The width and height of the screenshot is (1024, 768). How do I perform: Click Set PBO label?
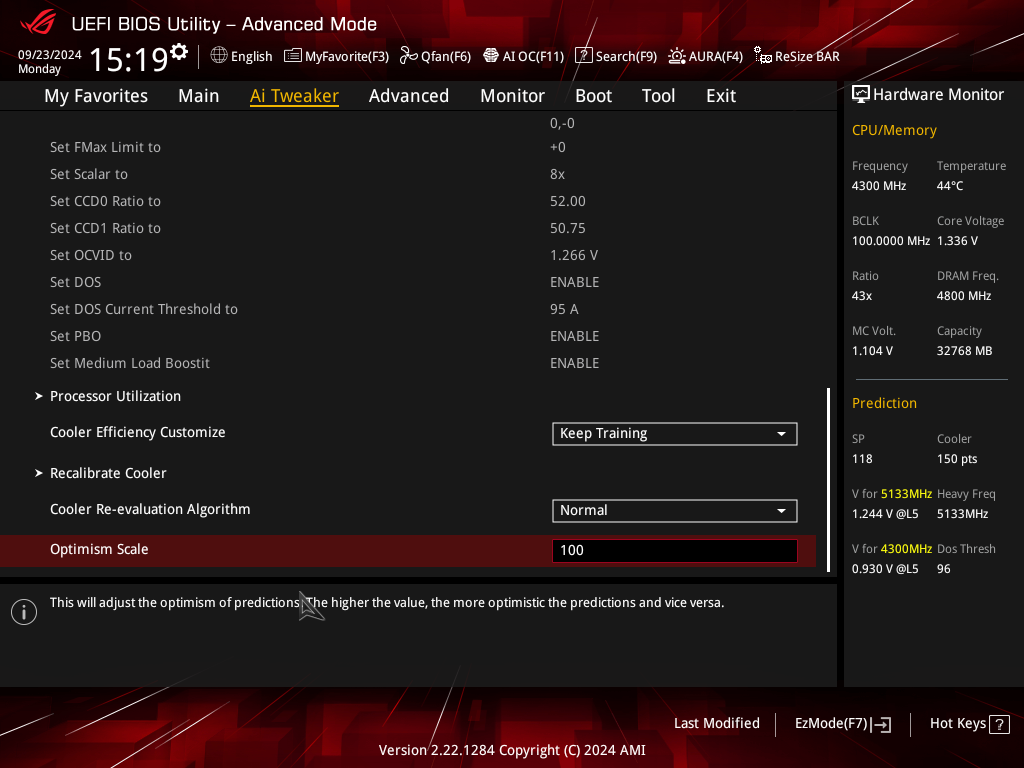pos(75,336)
